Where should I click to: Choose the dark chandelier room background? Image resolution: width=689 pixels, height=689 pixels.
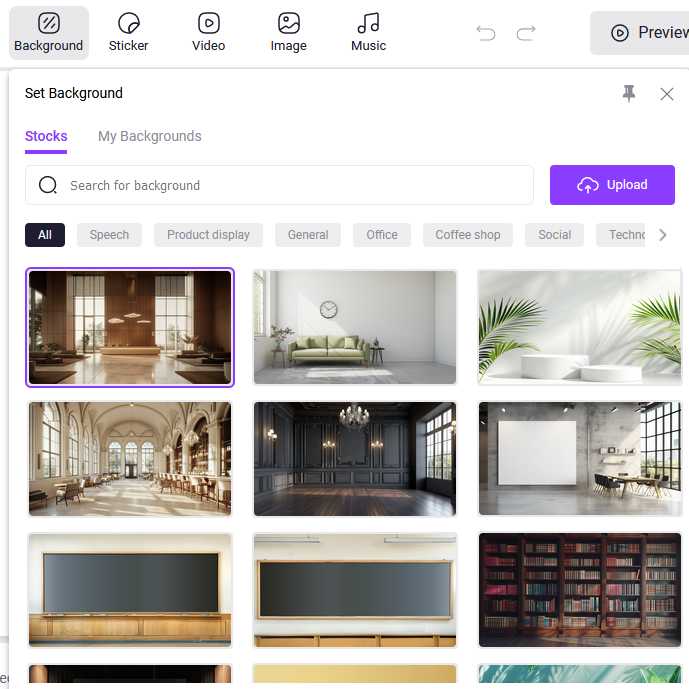point(355,459)
